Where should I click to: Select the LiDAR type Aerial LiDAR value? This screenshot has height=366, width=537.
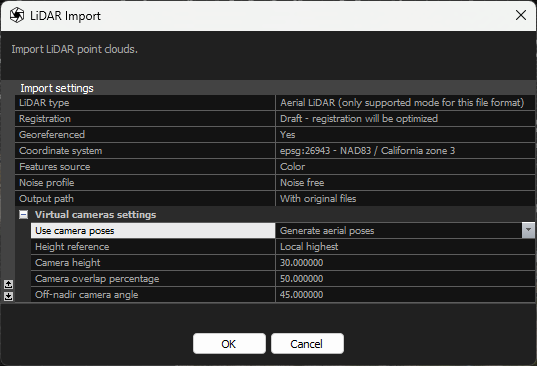[405, 103]
